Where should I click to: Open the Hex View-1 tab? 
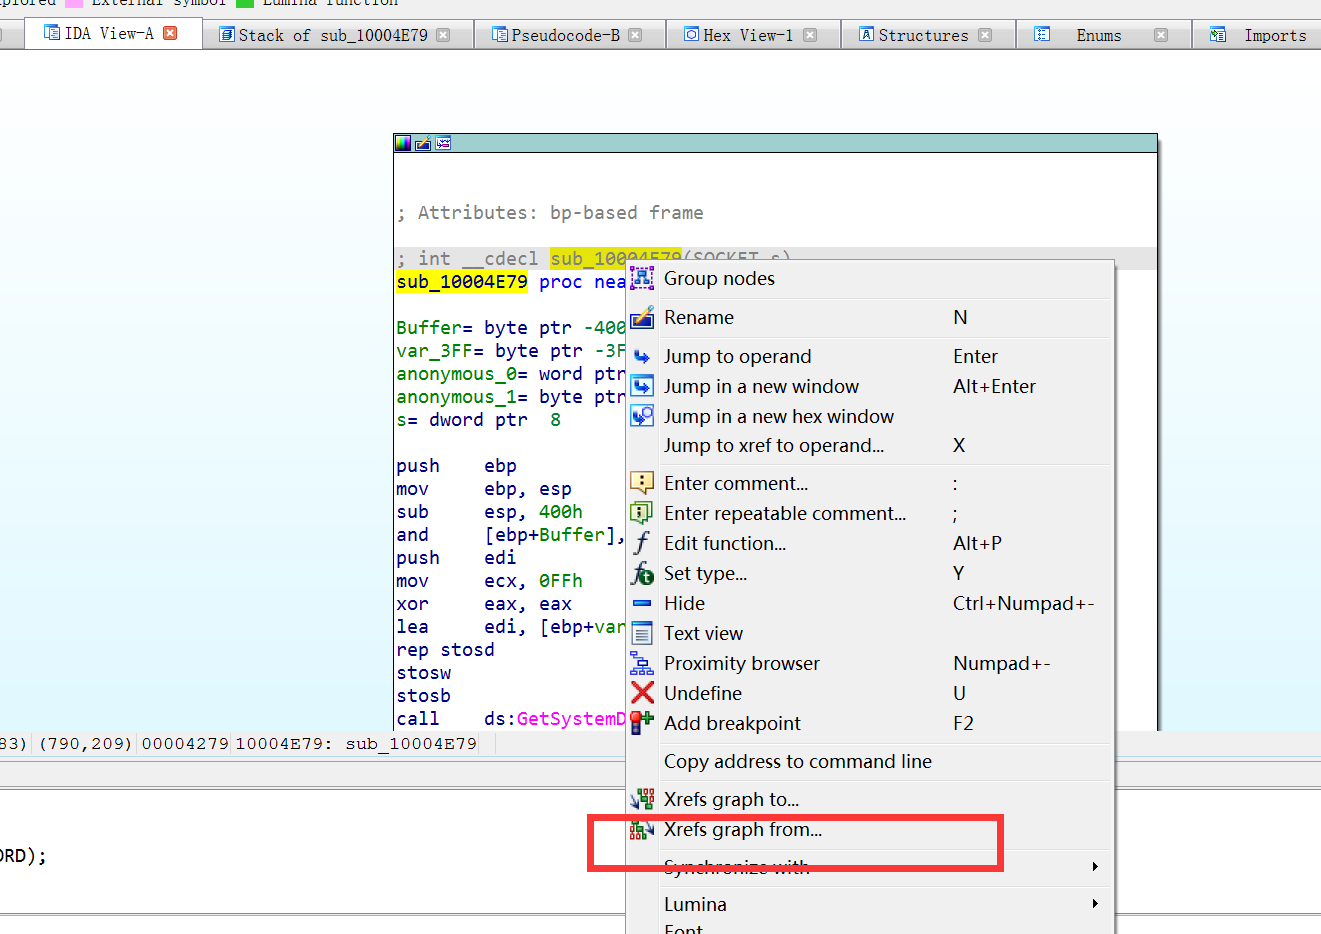[747, 35]
